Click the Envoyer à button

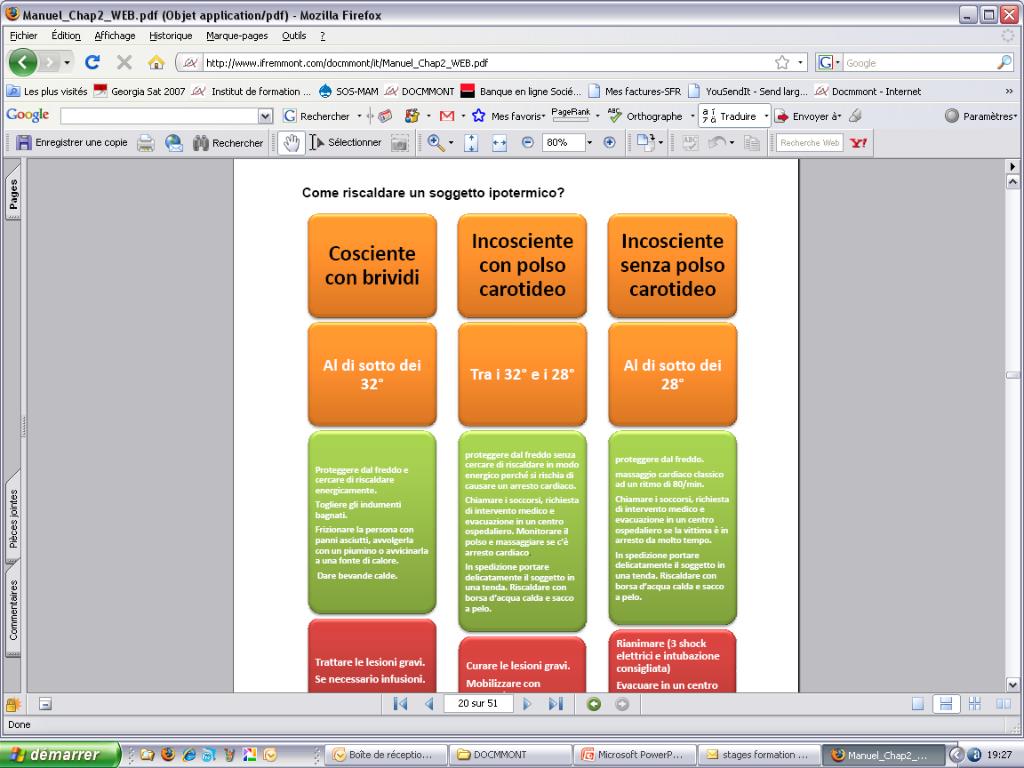(x=808, y=116)
